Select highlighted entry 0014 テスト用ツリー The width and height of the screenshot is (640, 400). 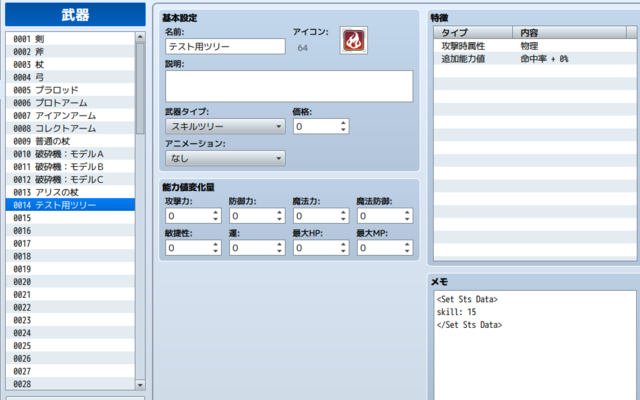click(x=70, y=205)
